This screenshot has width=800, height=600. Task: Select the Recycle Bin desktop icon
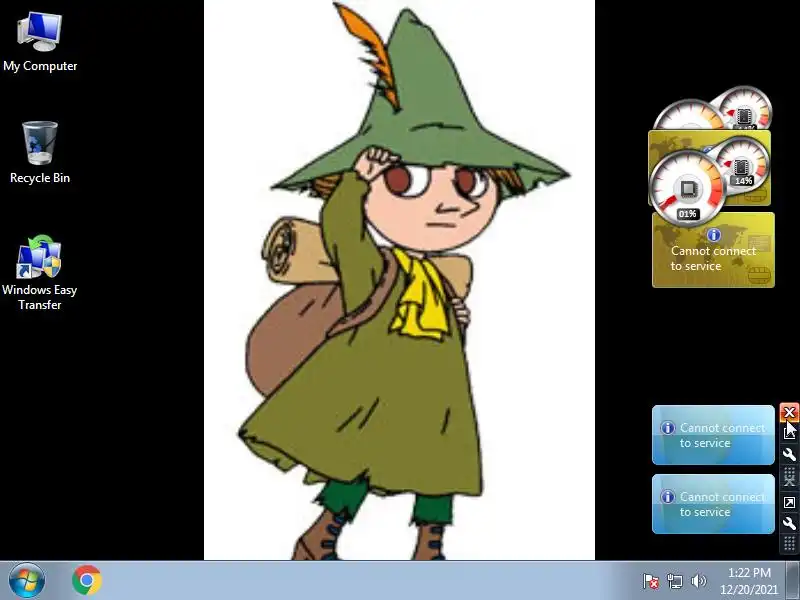pyautogui.click(x=40, y=152)
